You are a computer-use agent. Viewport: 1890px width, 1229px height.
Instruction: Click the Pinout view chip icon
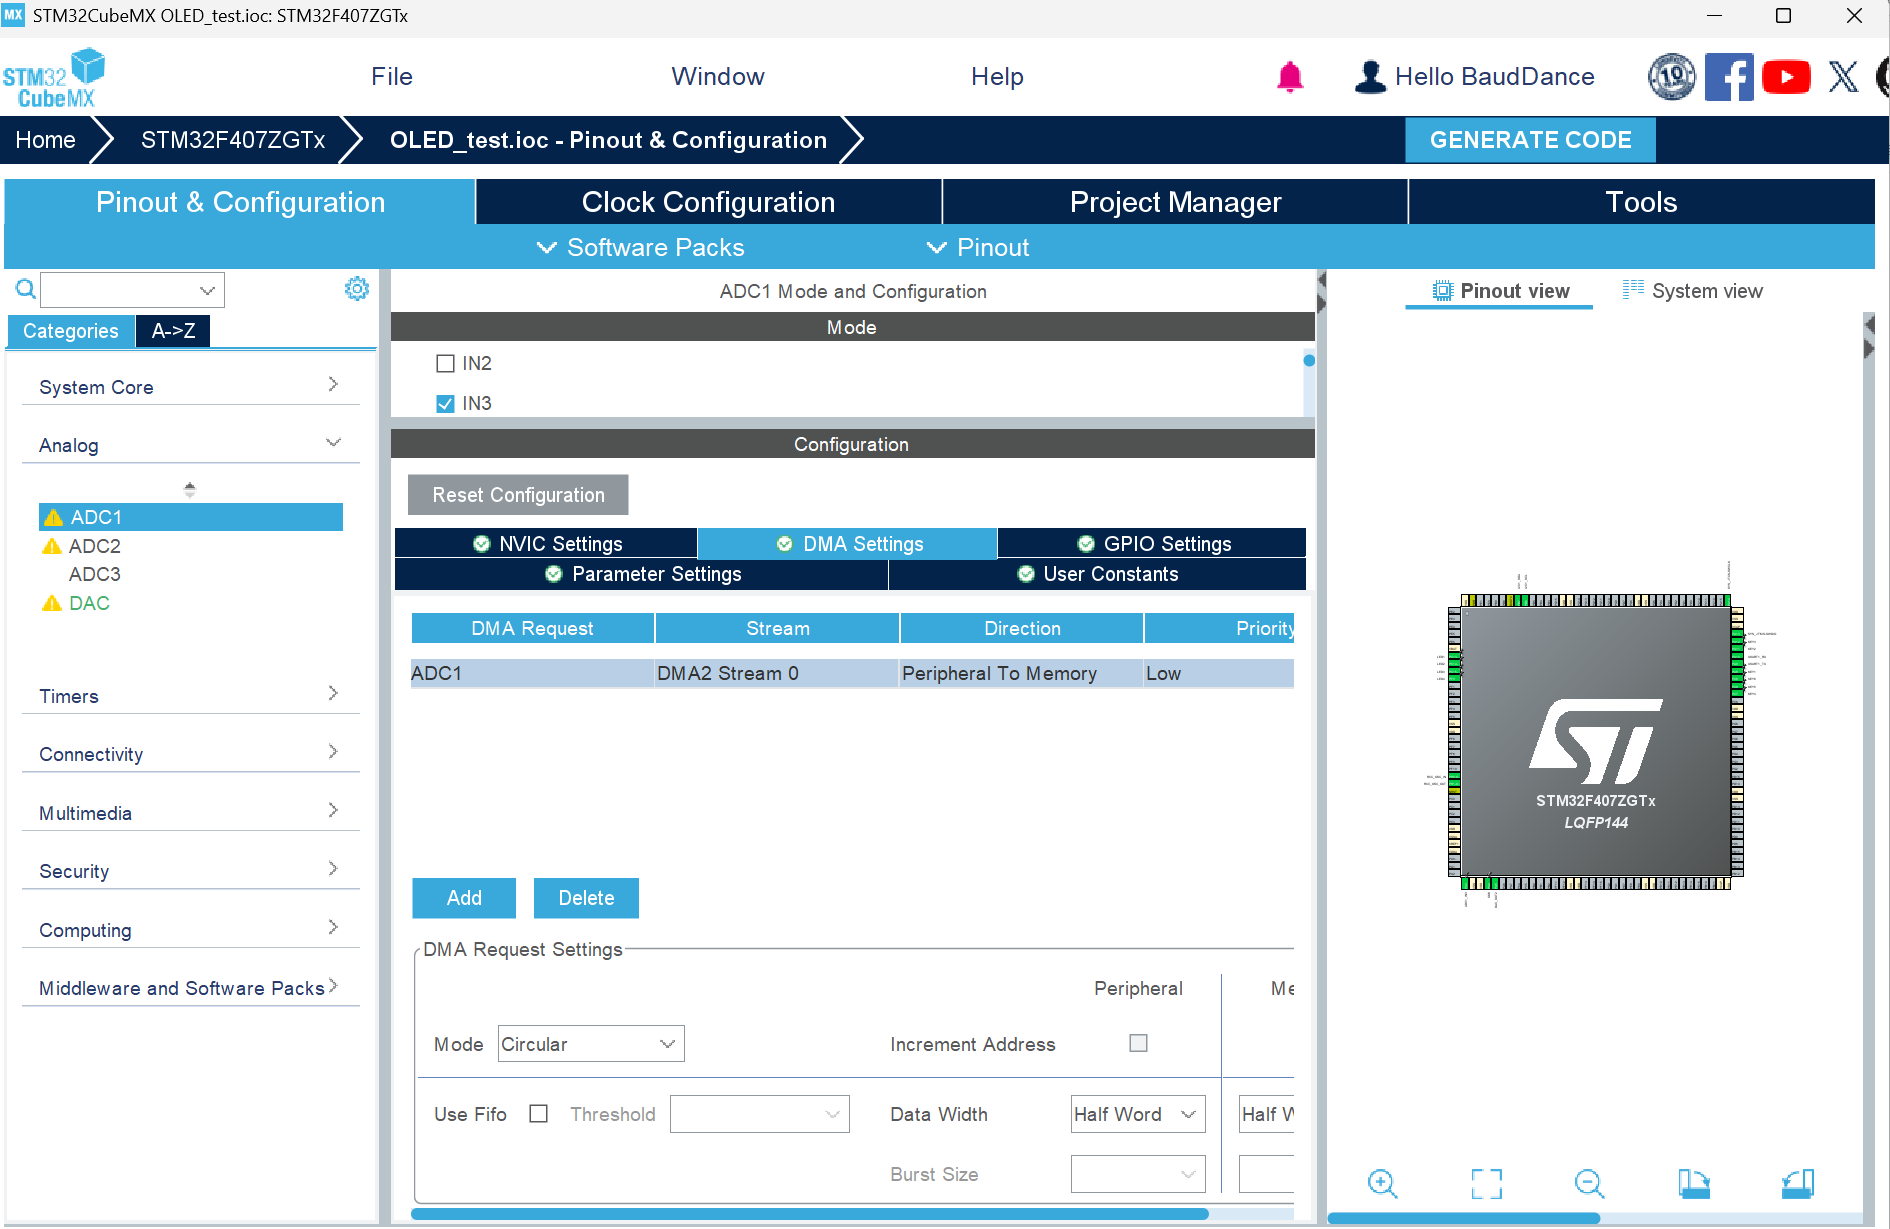(1442, 291)
